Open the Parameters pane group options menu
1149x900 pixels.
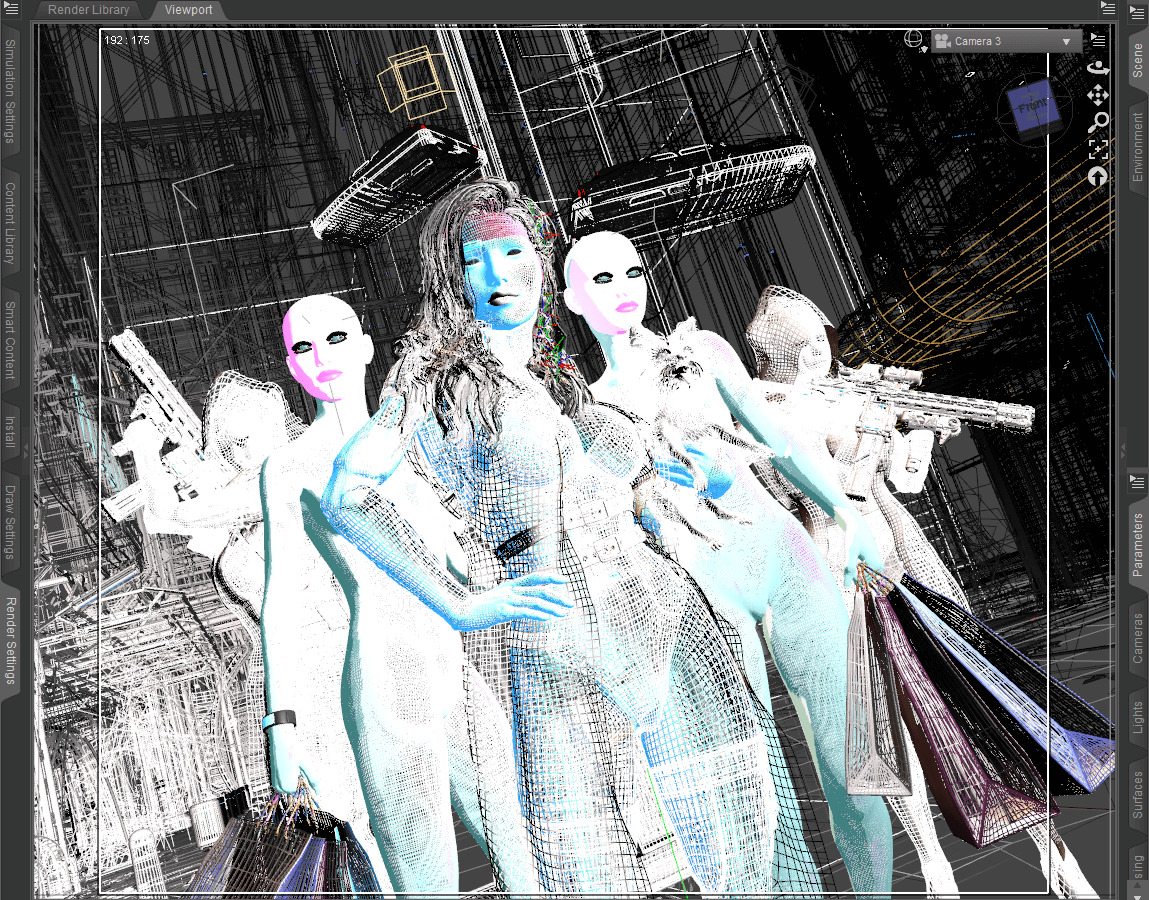1137,482
